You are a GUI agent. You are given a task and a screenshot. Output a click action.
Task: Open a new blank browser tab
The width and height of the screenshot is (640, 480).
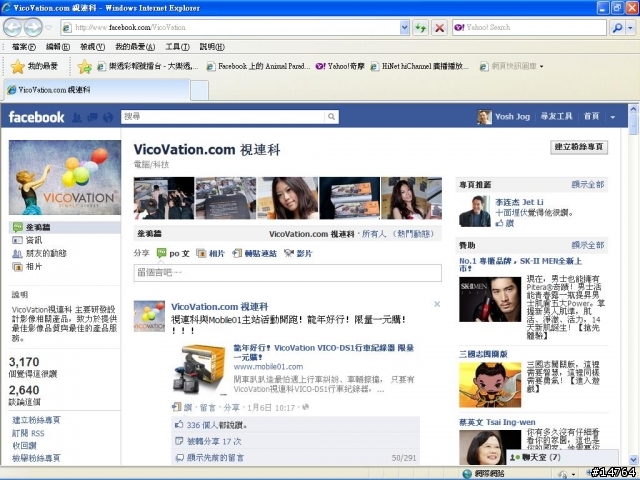click(199, 90)
